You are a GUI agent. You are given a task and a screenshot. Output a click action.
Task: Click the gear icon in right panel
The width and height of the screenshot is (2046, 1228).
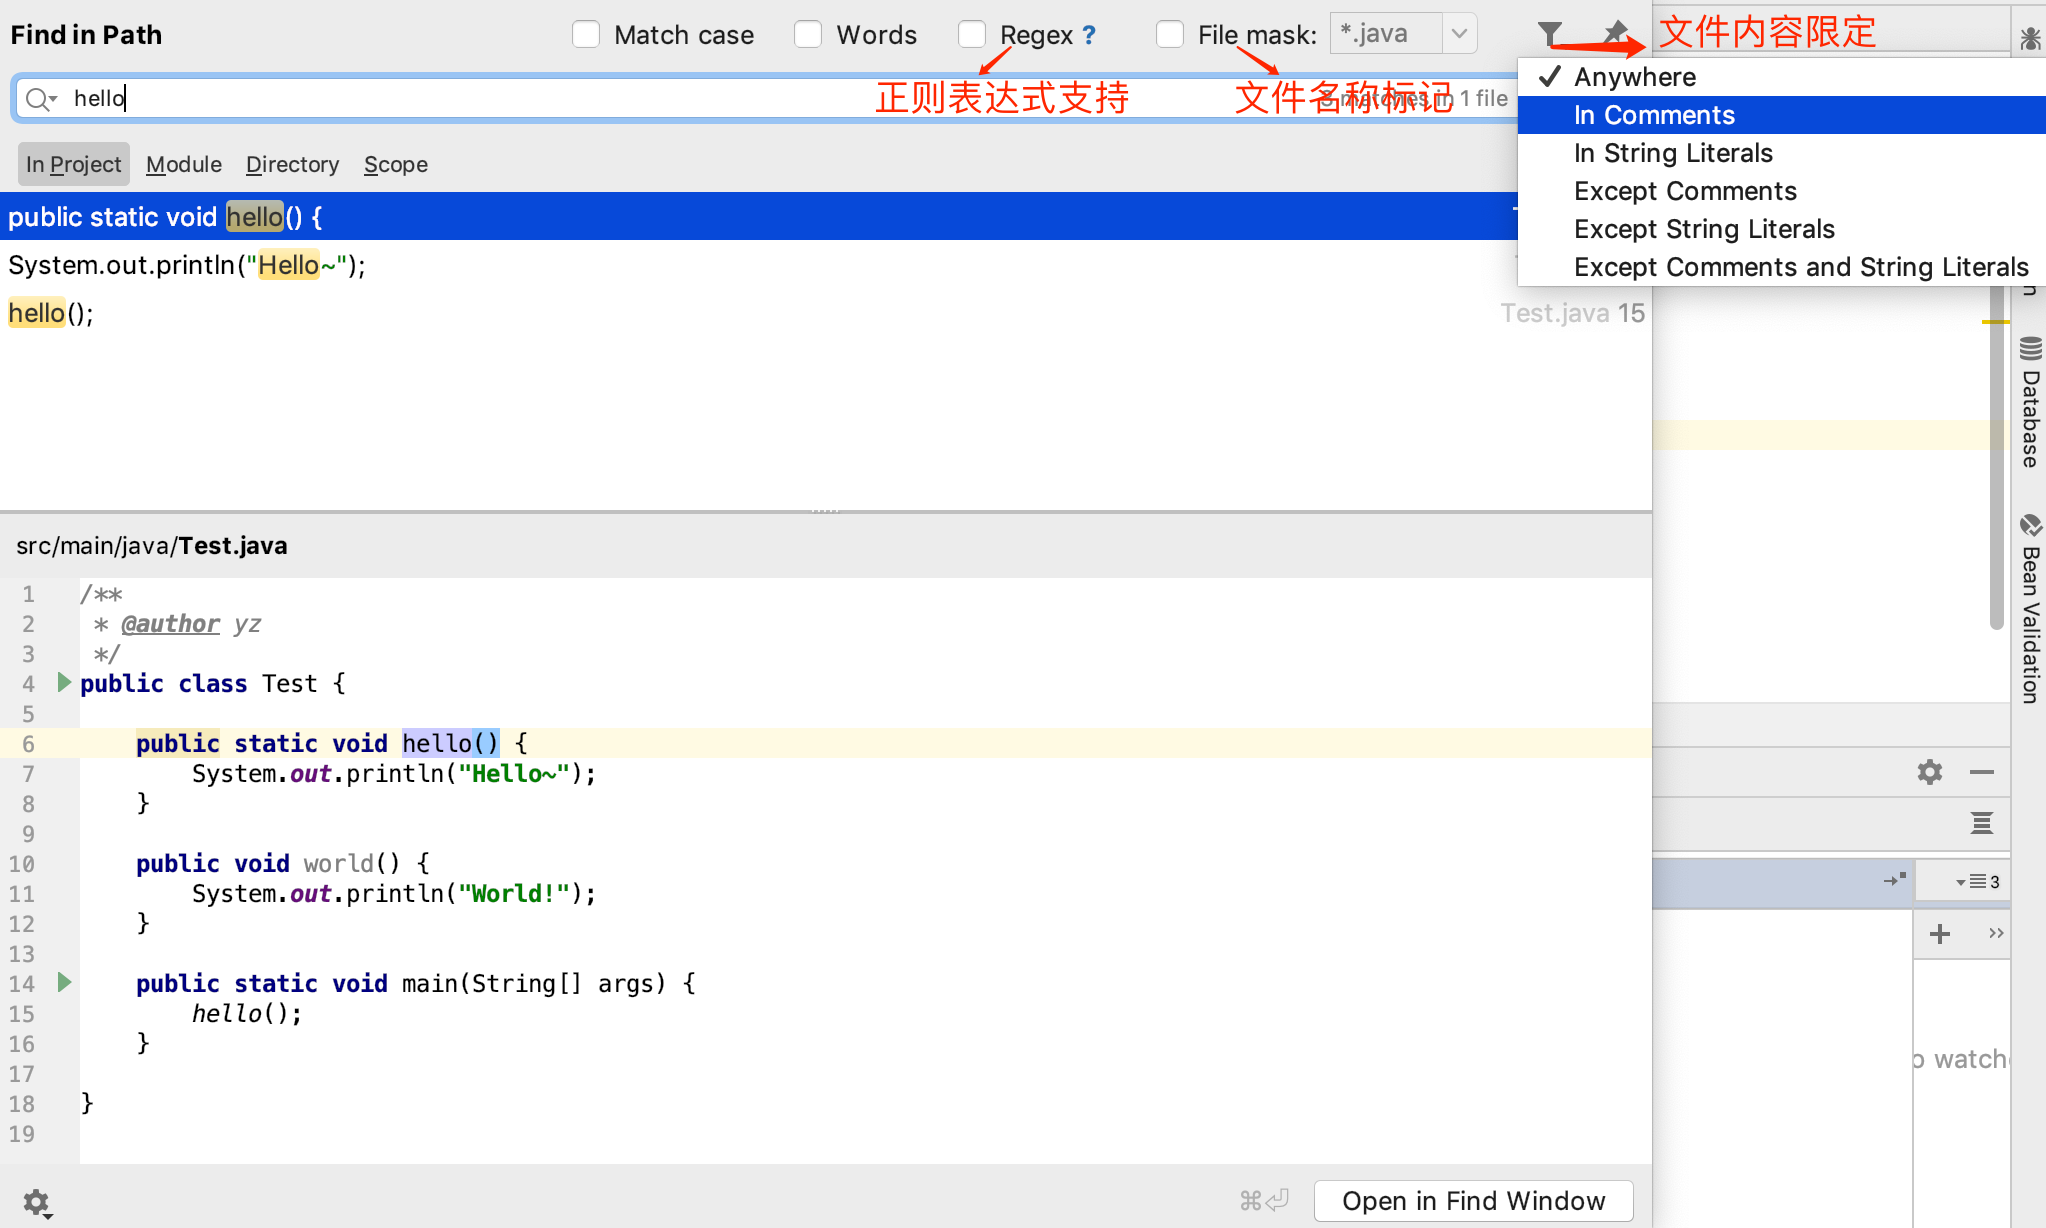point(1929,772)
